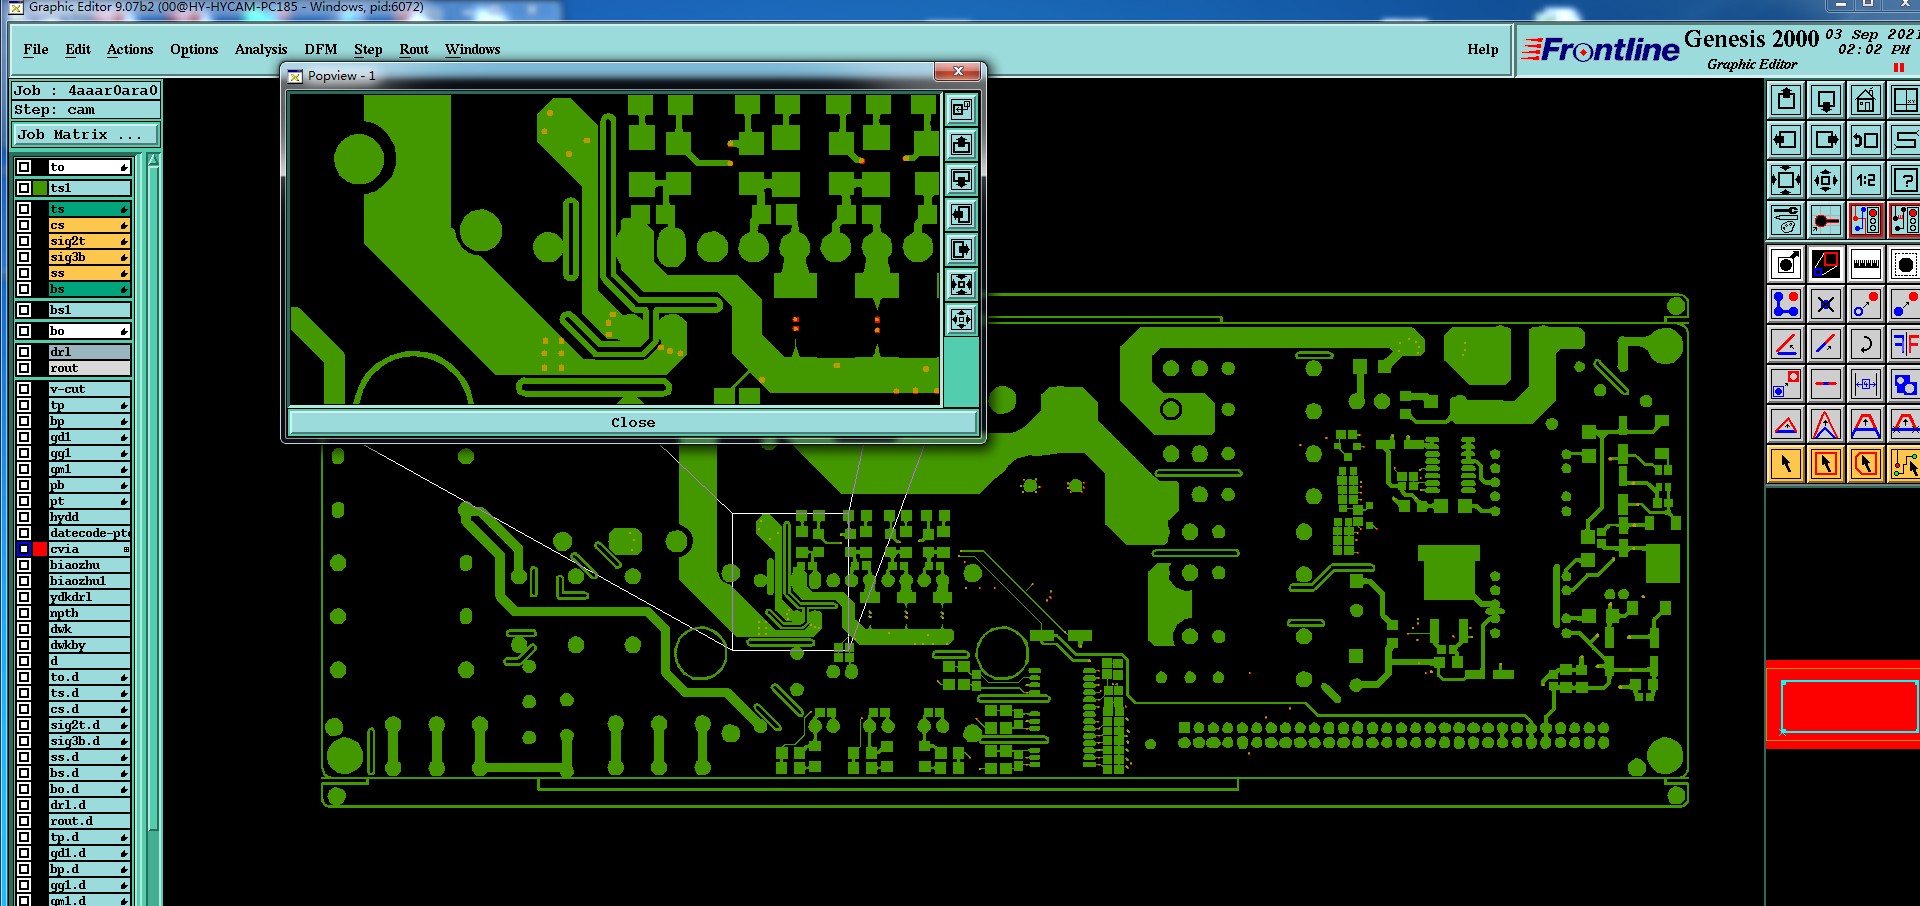Open the question mark help tool icon
1920x906 pixels.
[1904, 180]
